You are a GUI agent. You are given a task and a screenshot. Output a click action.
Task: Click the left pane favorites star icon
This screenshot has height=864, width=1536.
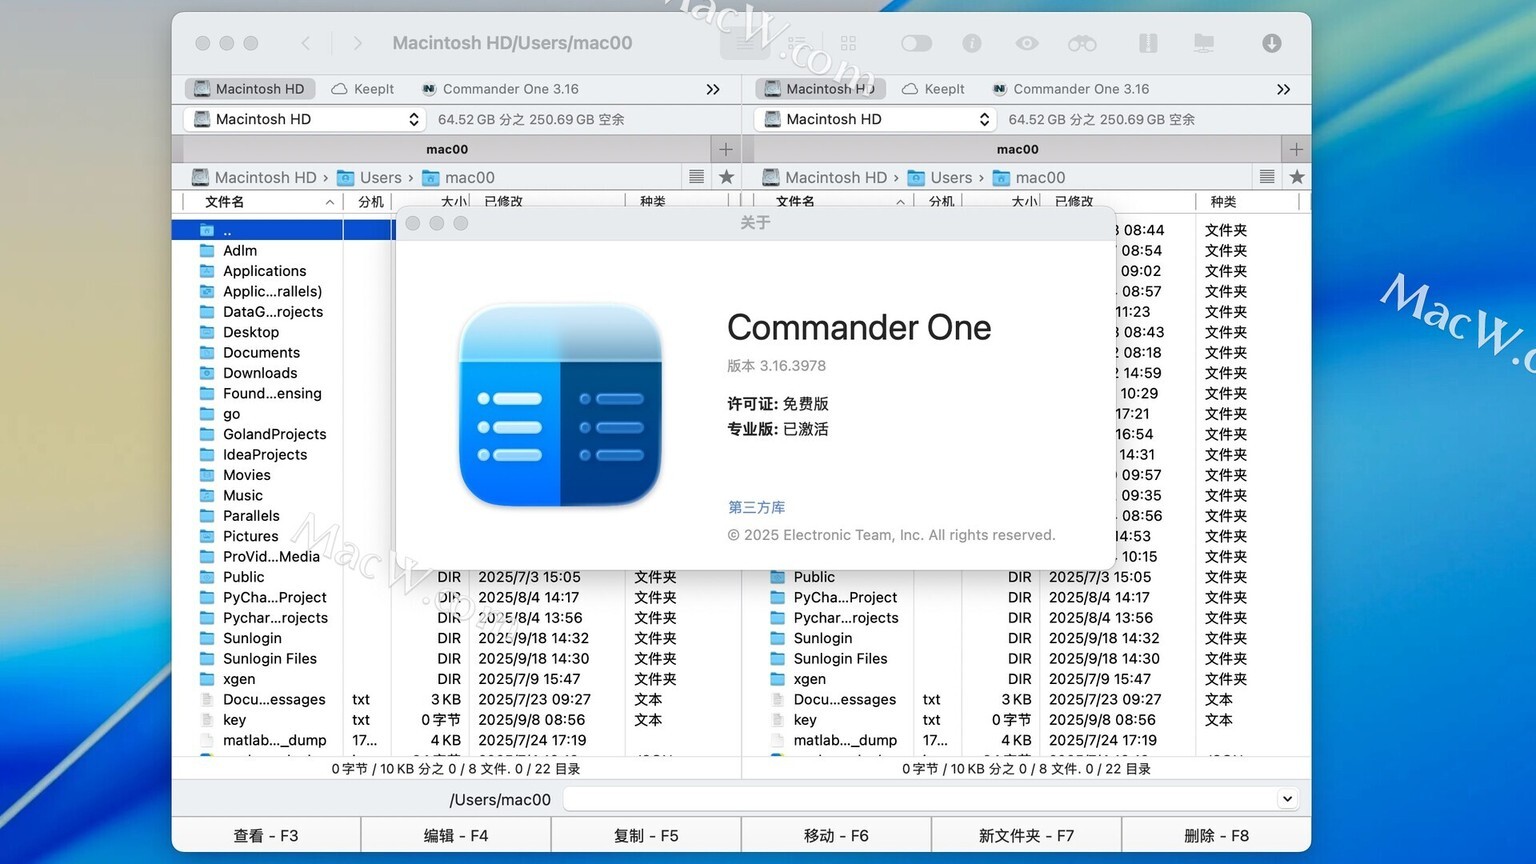point(726,177)
